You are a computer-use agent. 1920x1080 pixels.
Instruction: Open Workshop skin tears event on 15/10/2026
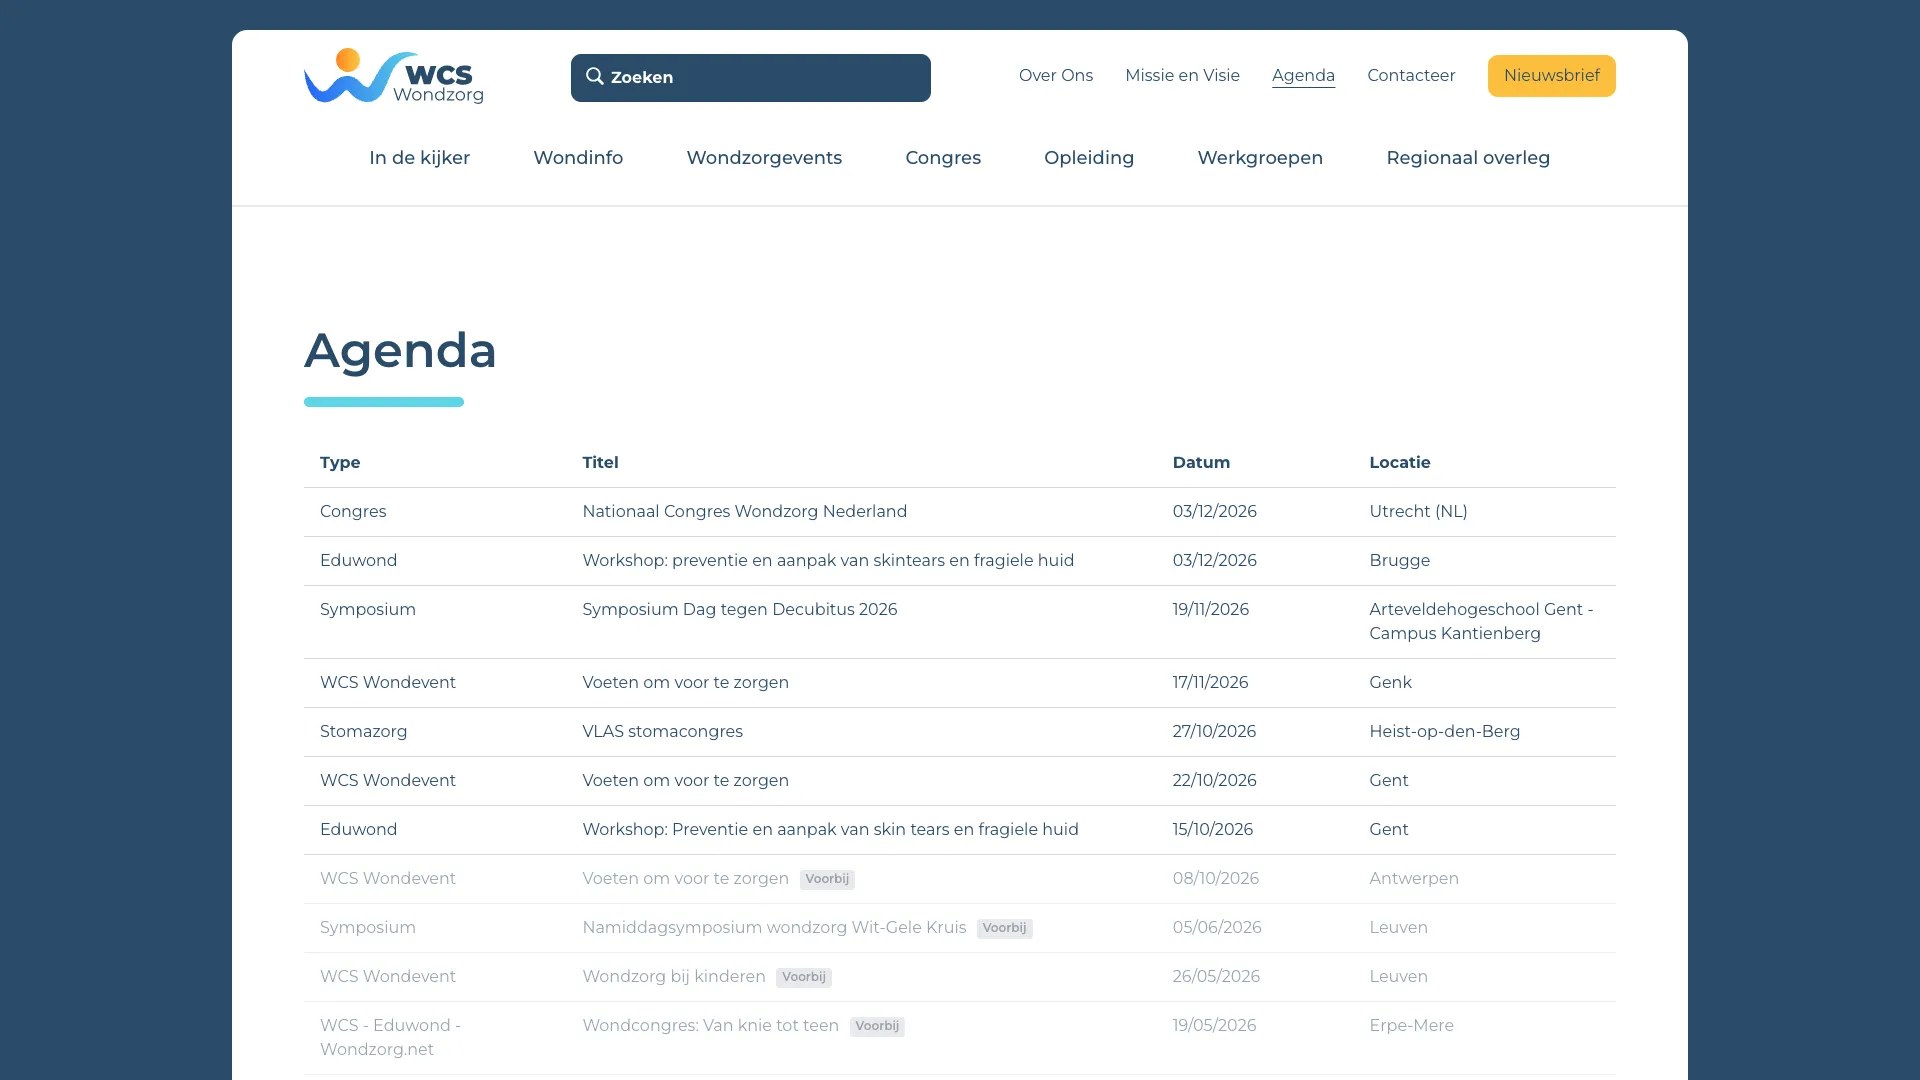pyautogui.click(x=830, y=830)
